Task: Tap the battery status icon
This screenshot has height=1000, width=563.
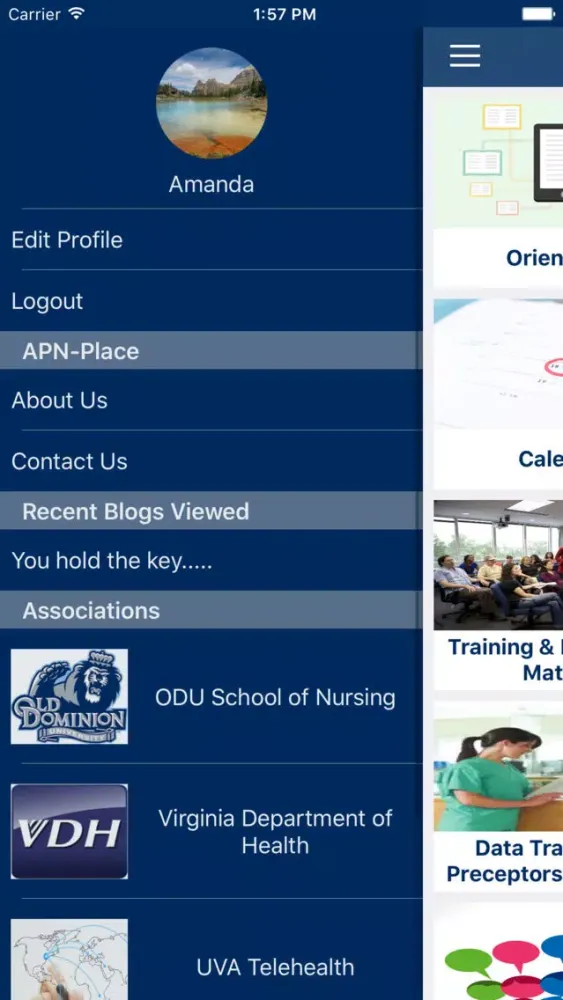Action: pos(538,14)
